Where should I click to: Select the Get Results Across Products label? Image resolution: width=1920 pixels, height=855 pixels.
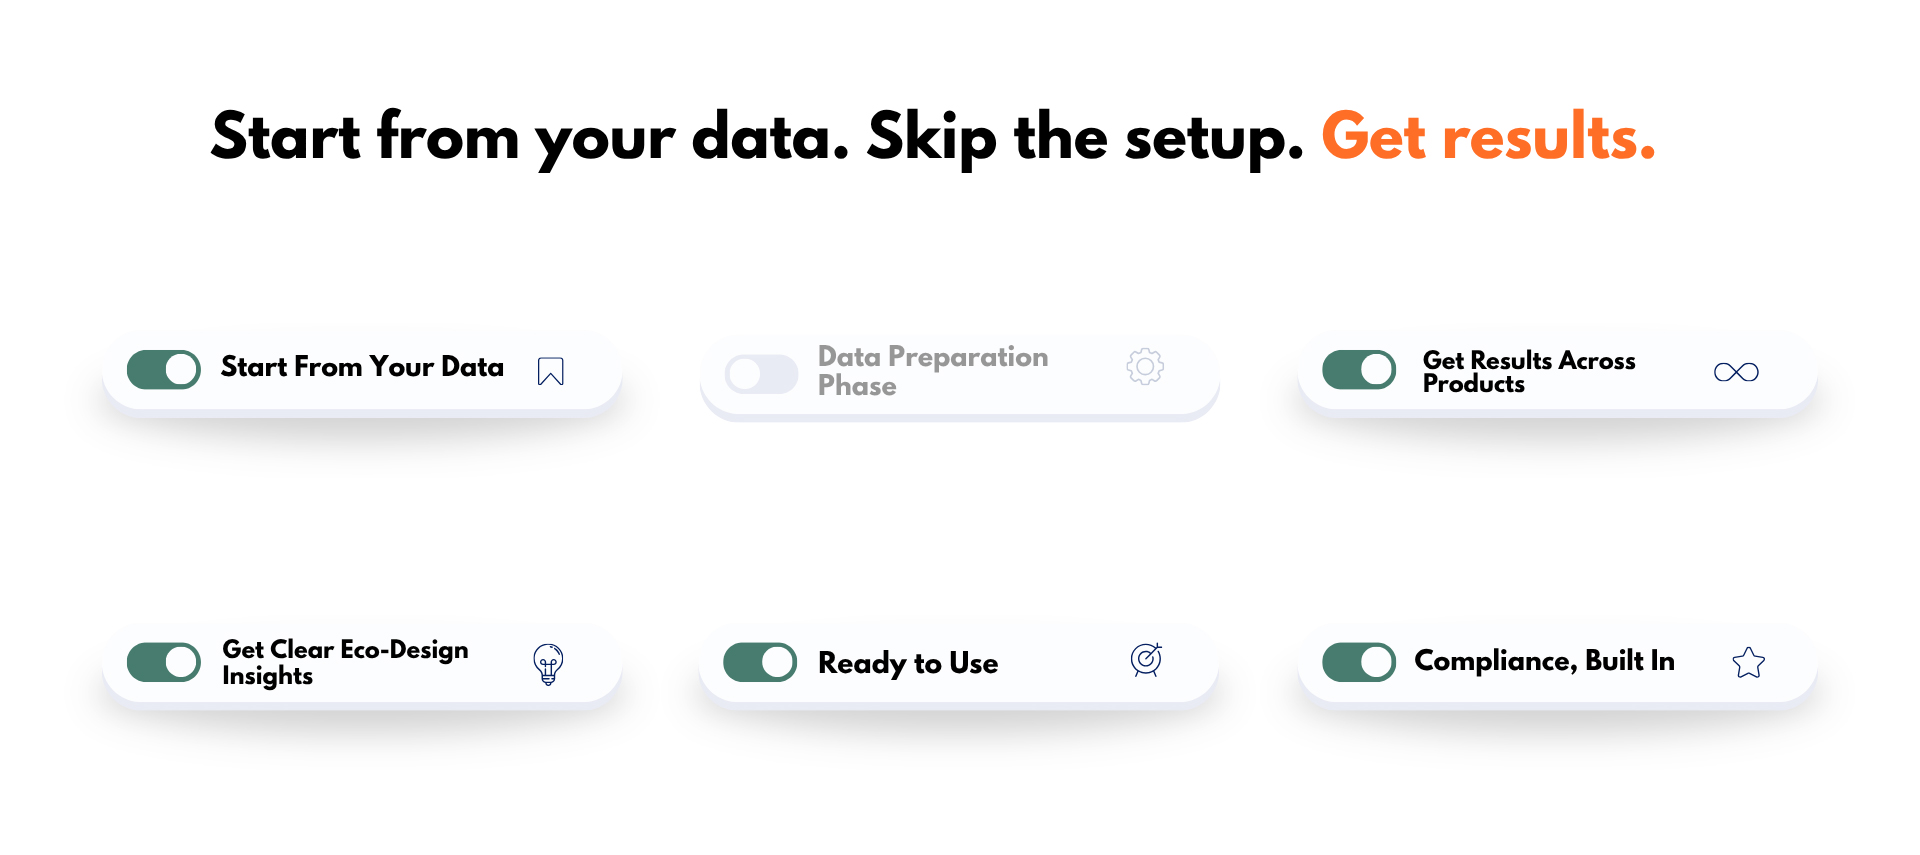point(1528,372)
